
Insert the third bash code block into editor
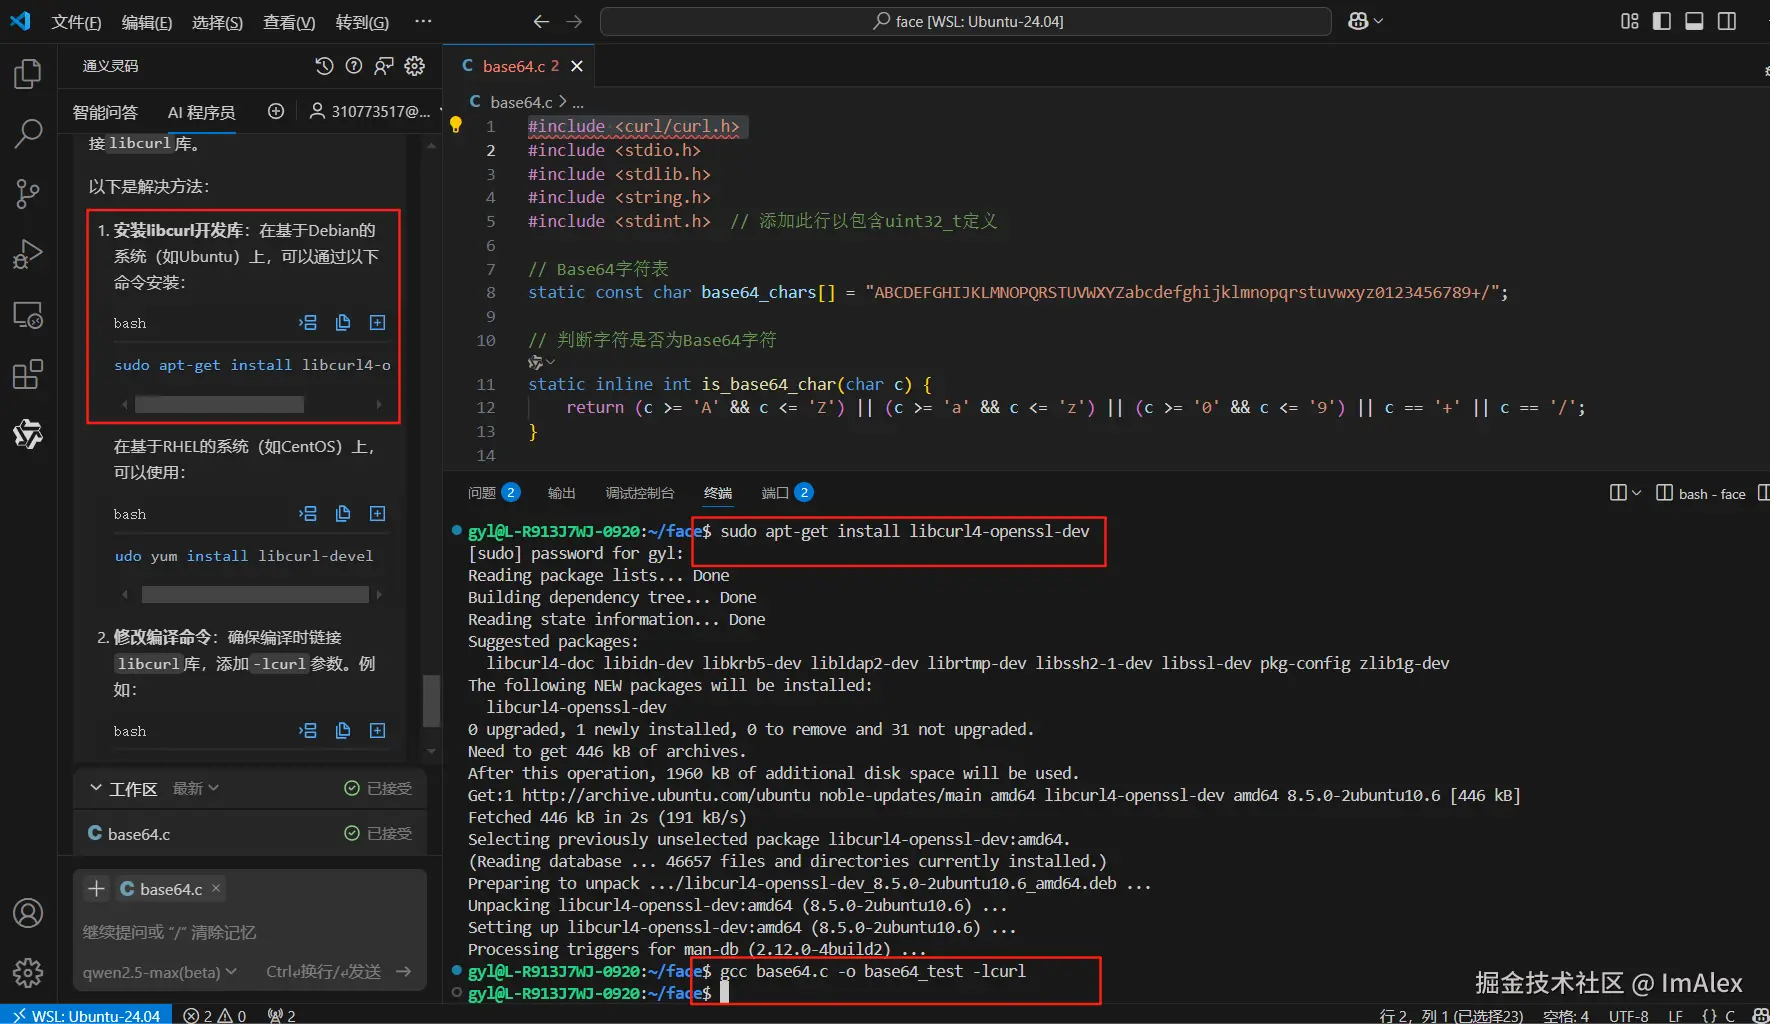[x=308, y=730]
